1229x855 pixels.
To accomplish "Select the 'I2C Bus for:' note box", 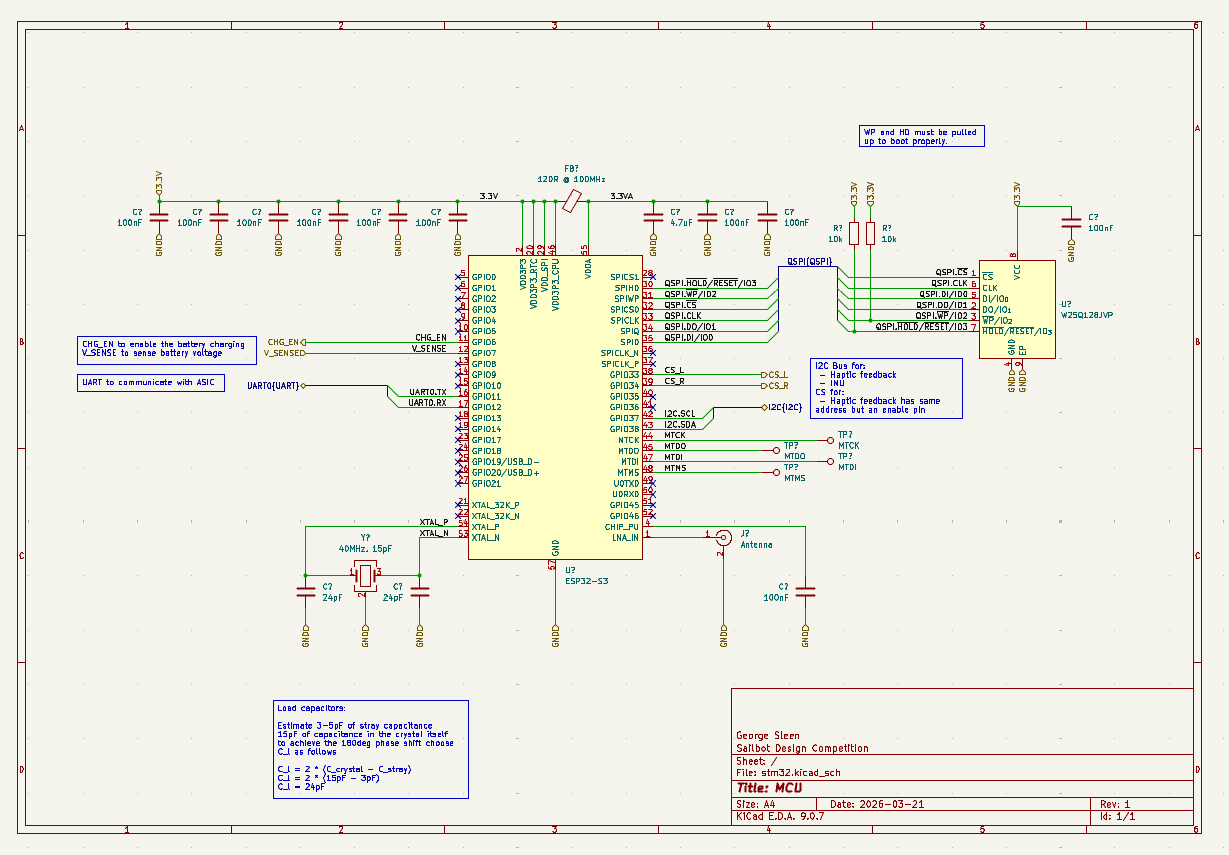I will [x=886, y=389].
